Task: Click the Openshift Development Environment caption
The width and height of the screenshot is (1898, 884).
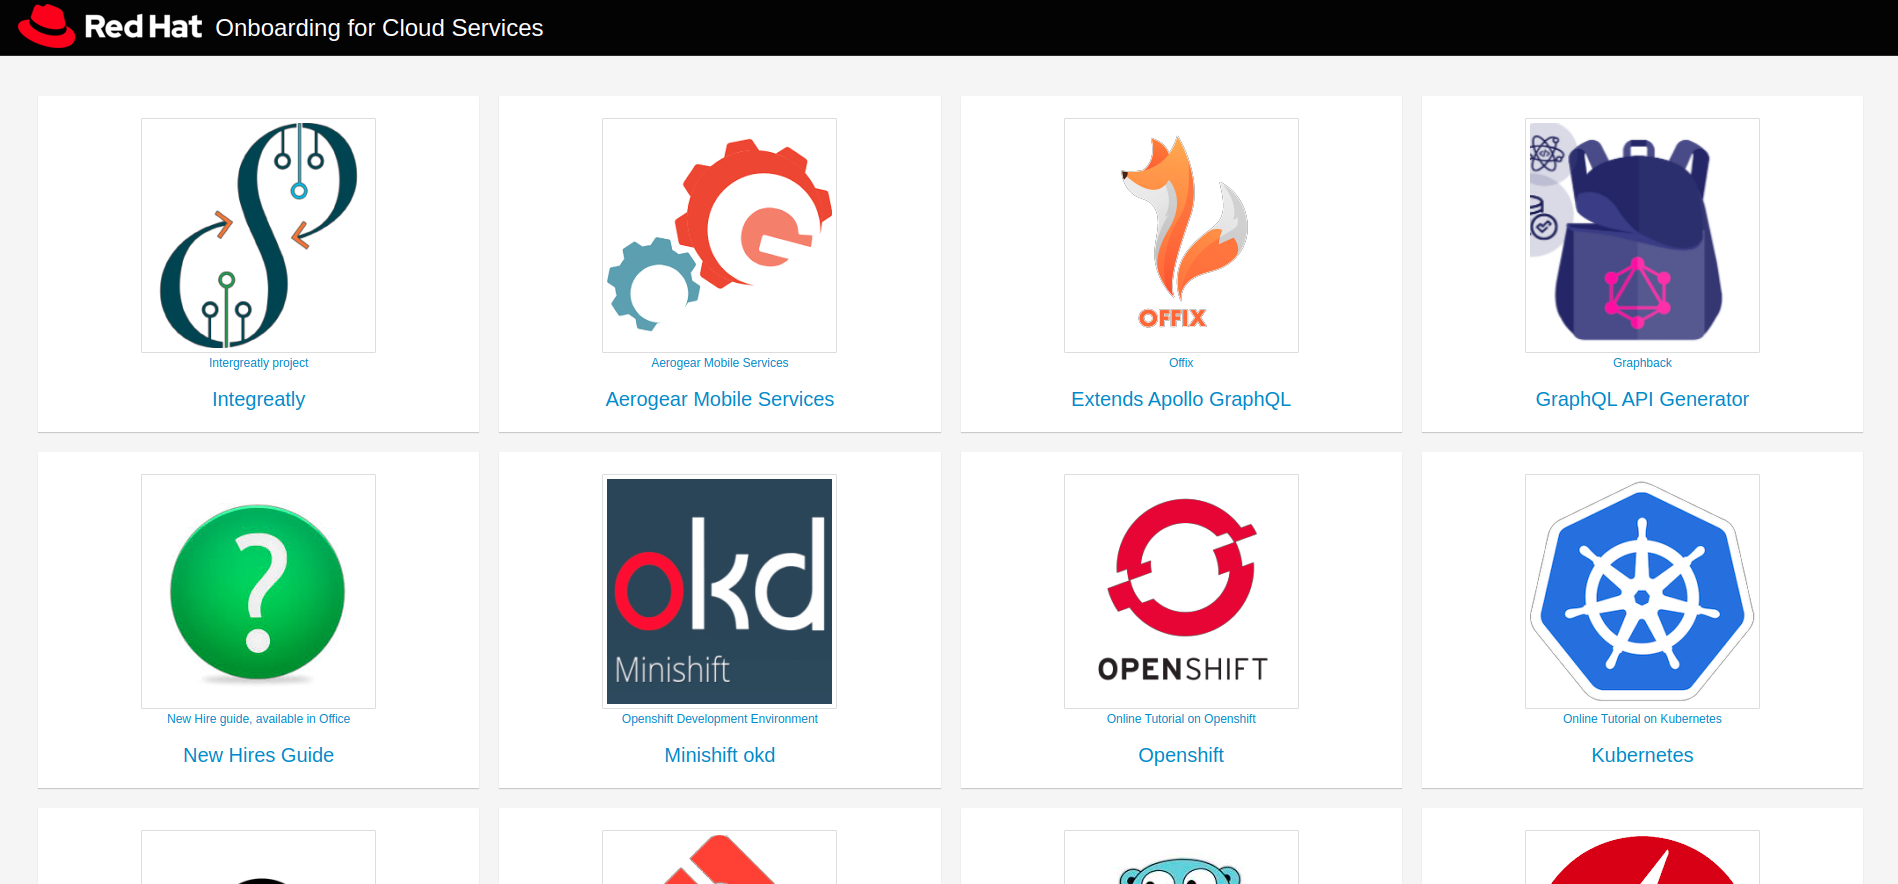Action: click(x=719, y=719)
